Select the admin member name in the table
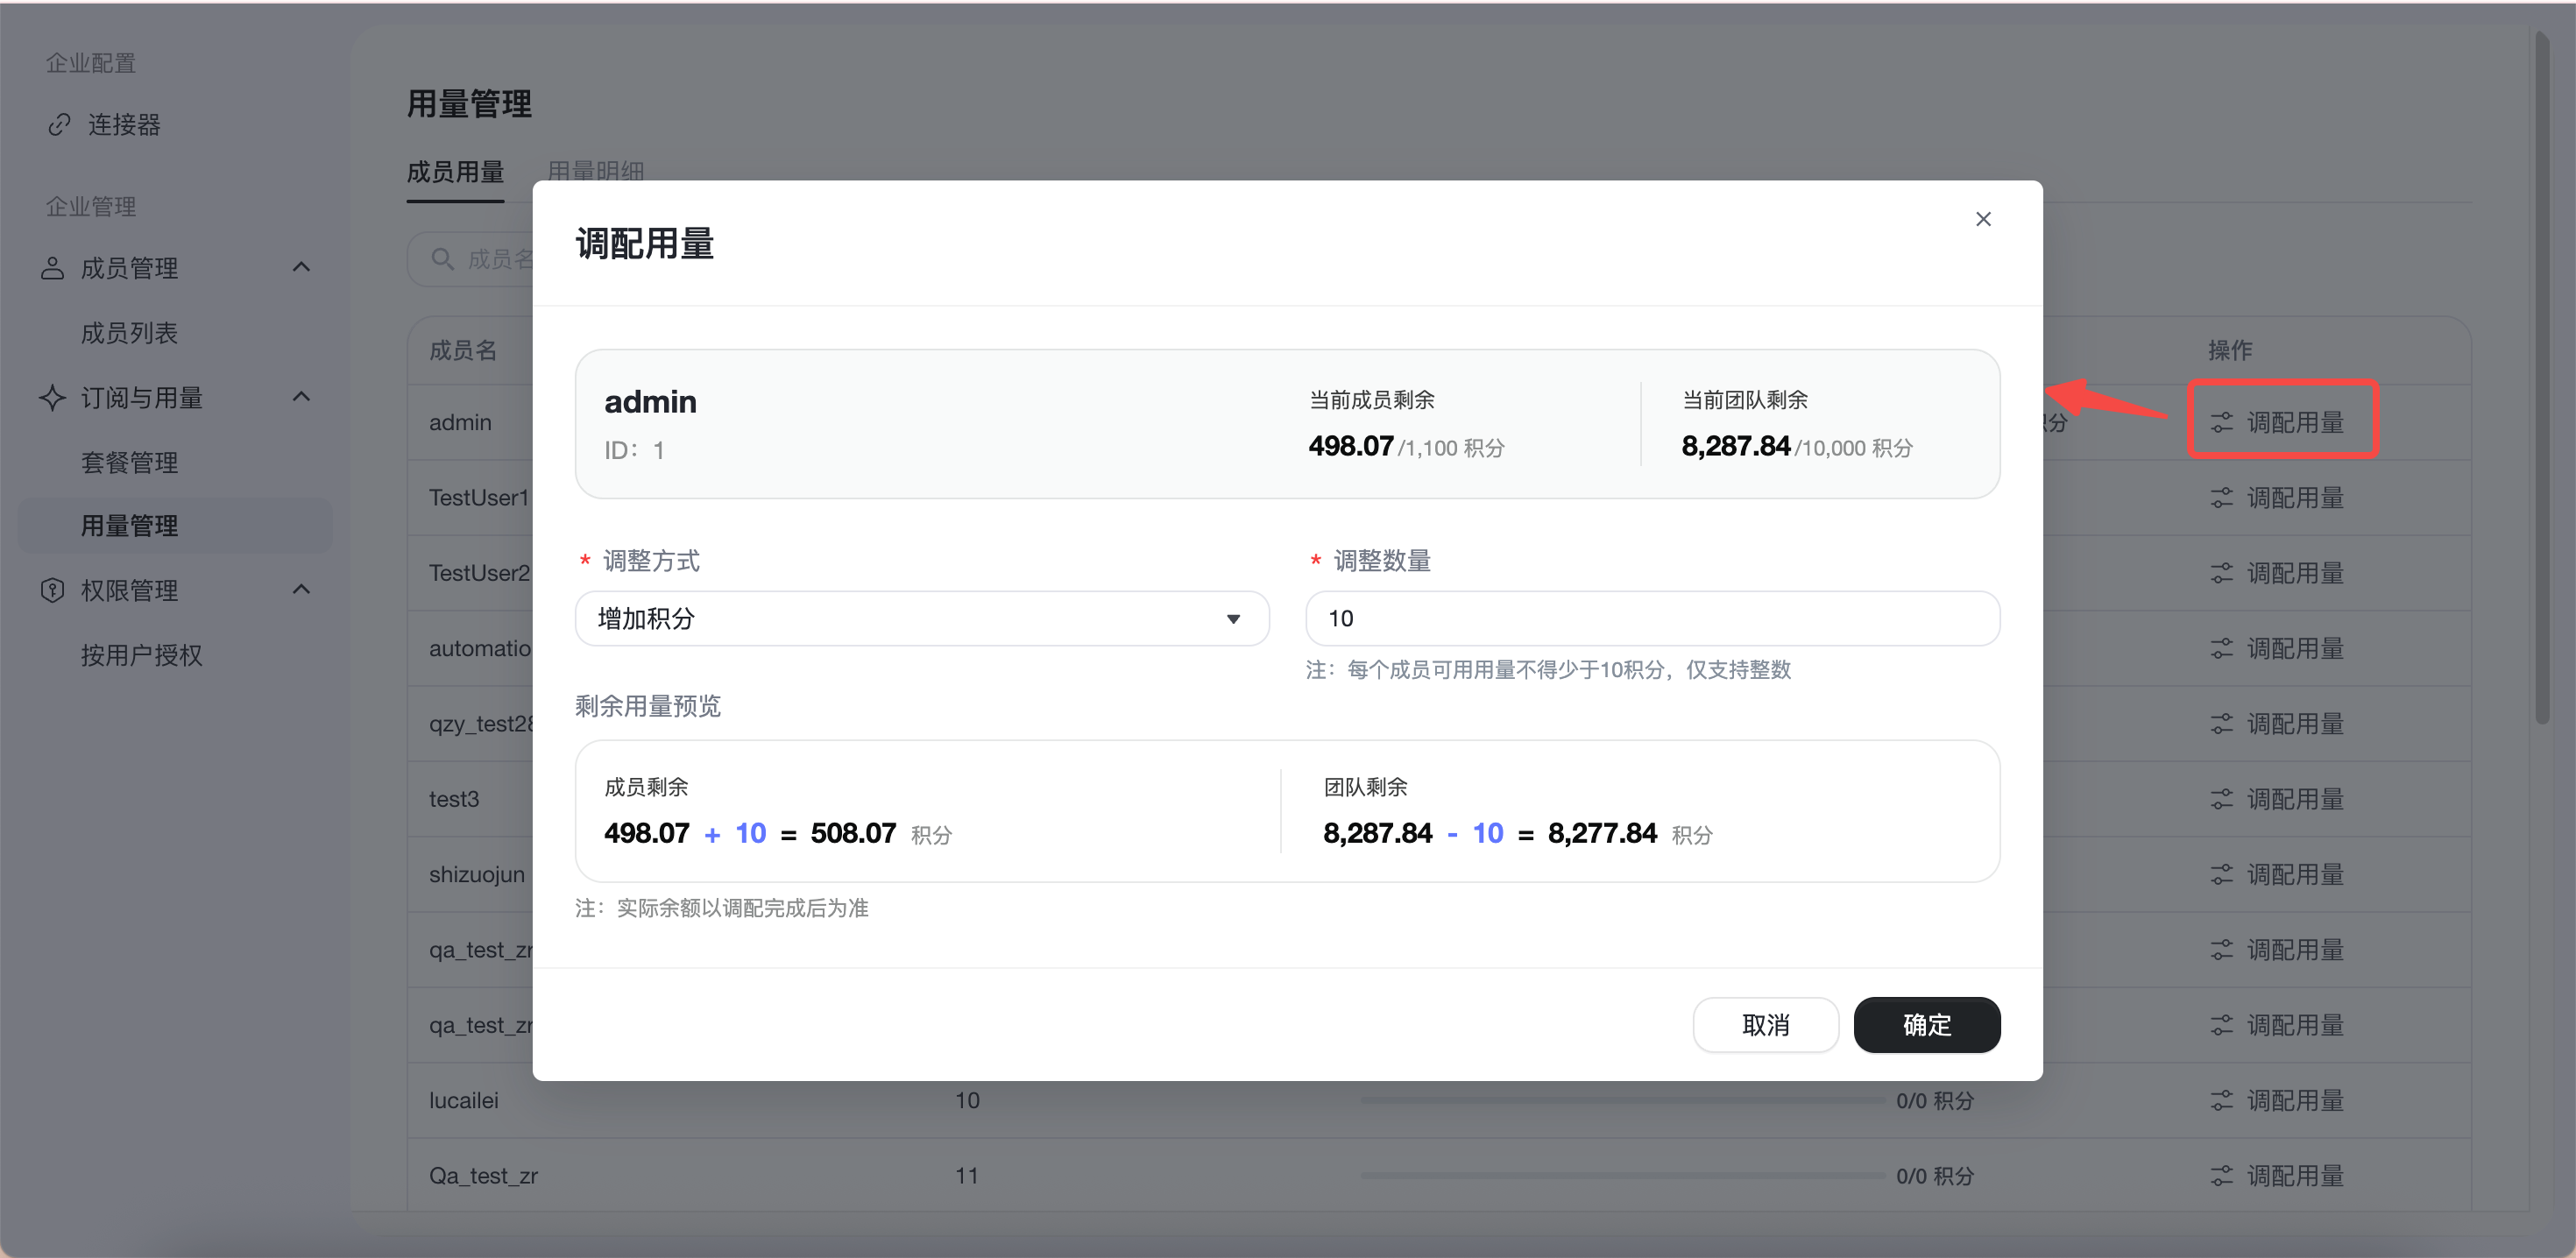2576x1258 pixels. tap(460, 422)
